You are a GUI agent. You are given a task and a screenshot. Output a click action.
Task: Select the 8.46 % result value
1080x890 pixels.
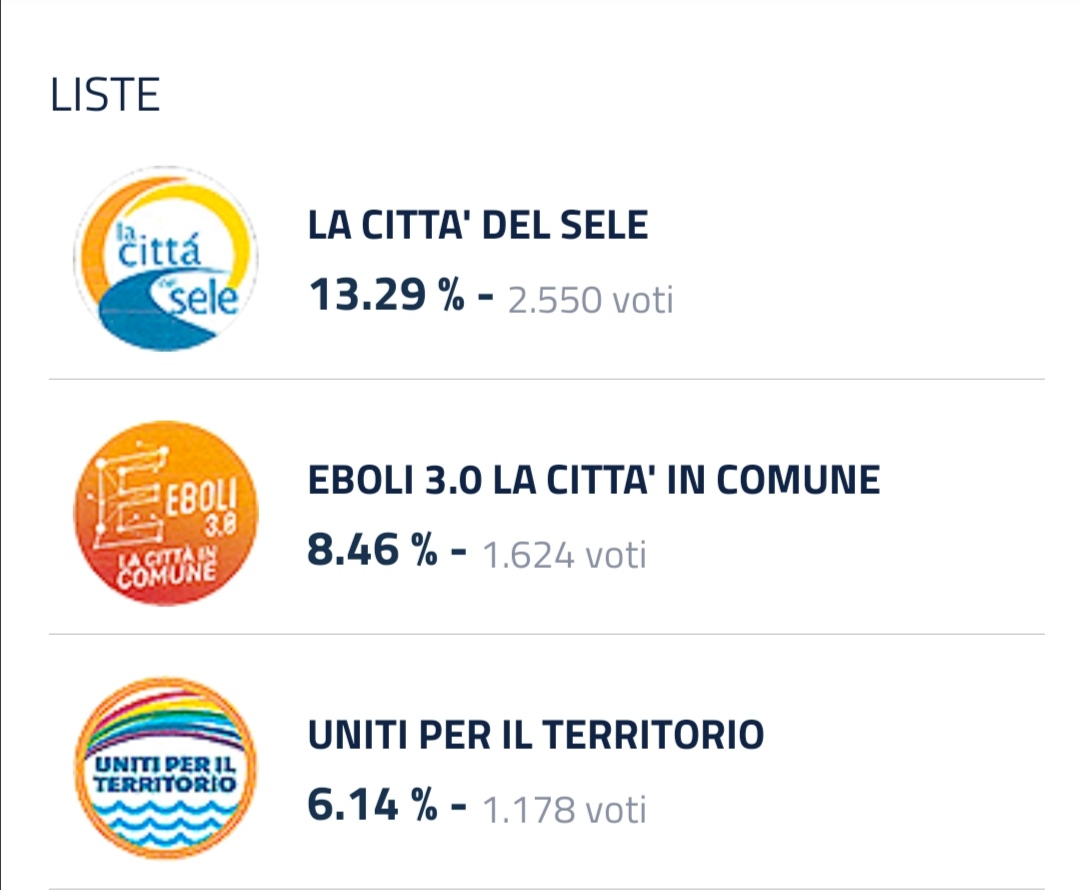point(372,550)
